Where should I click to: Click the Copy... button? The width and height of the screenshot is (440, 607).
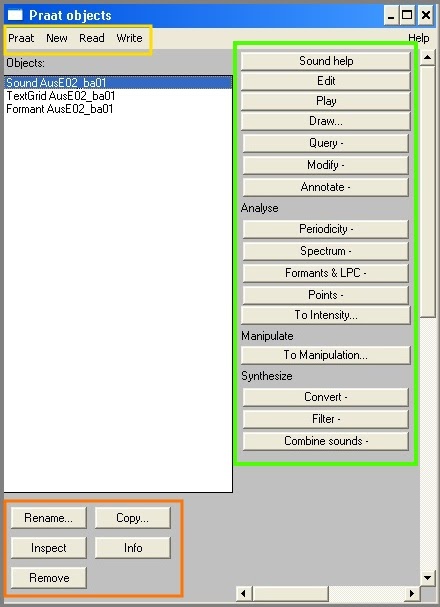132,518
